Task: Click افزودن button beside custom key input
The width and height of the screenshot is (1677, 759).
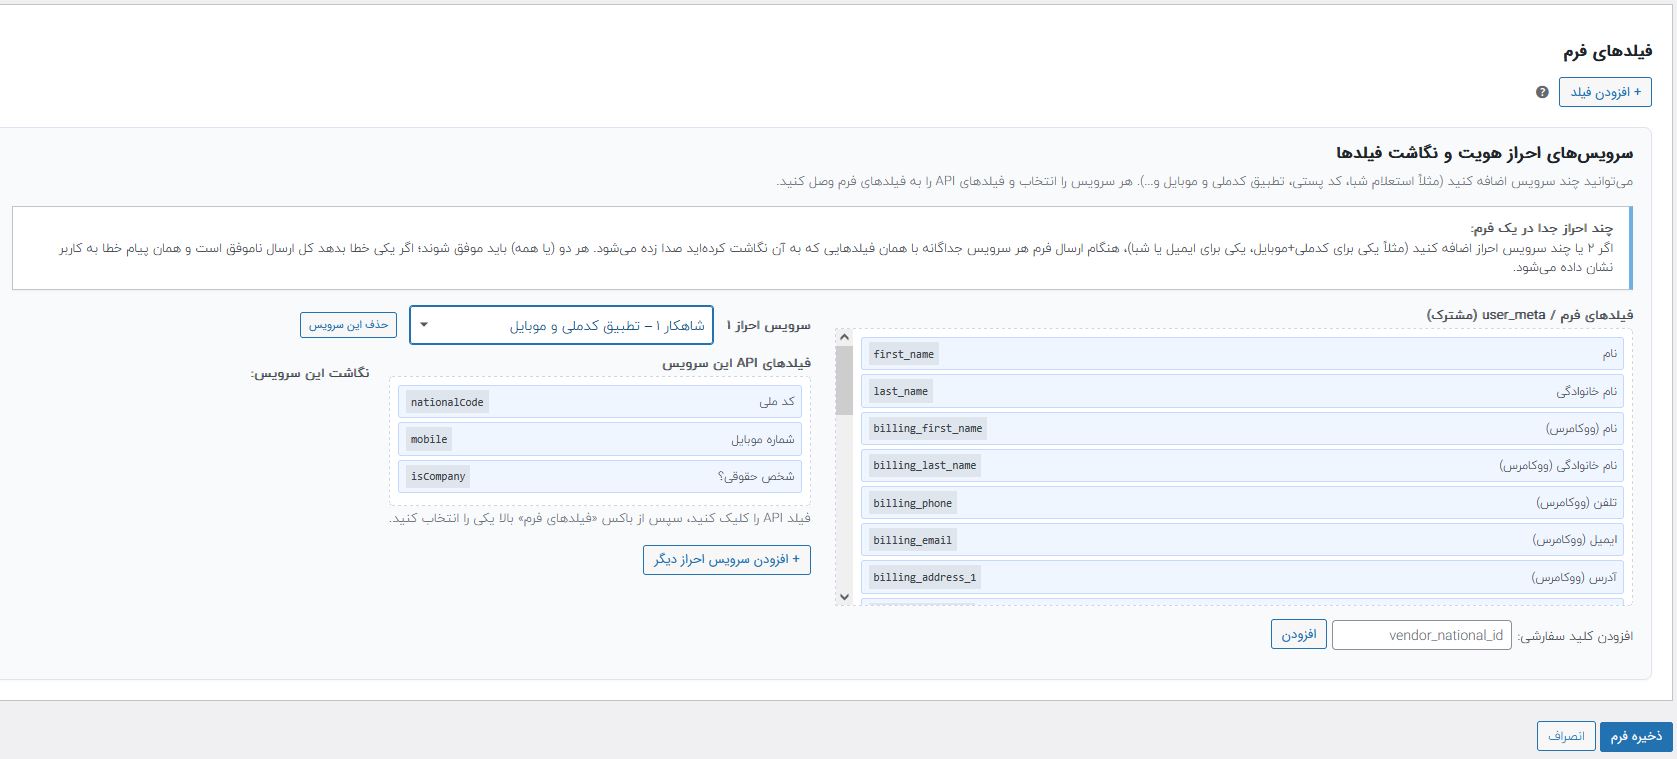Action: tap(1298, 635)
